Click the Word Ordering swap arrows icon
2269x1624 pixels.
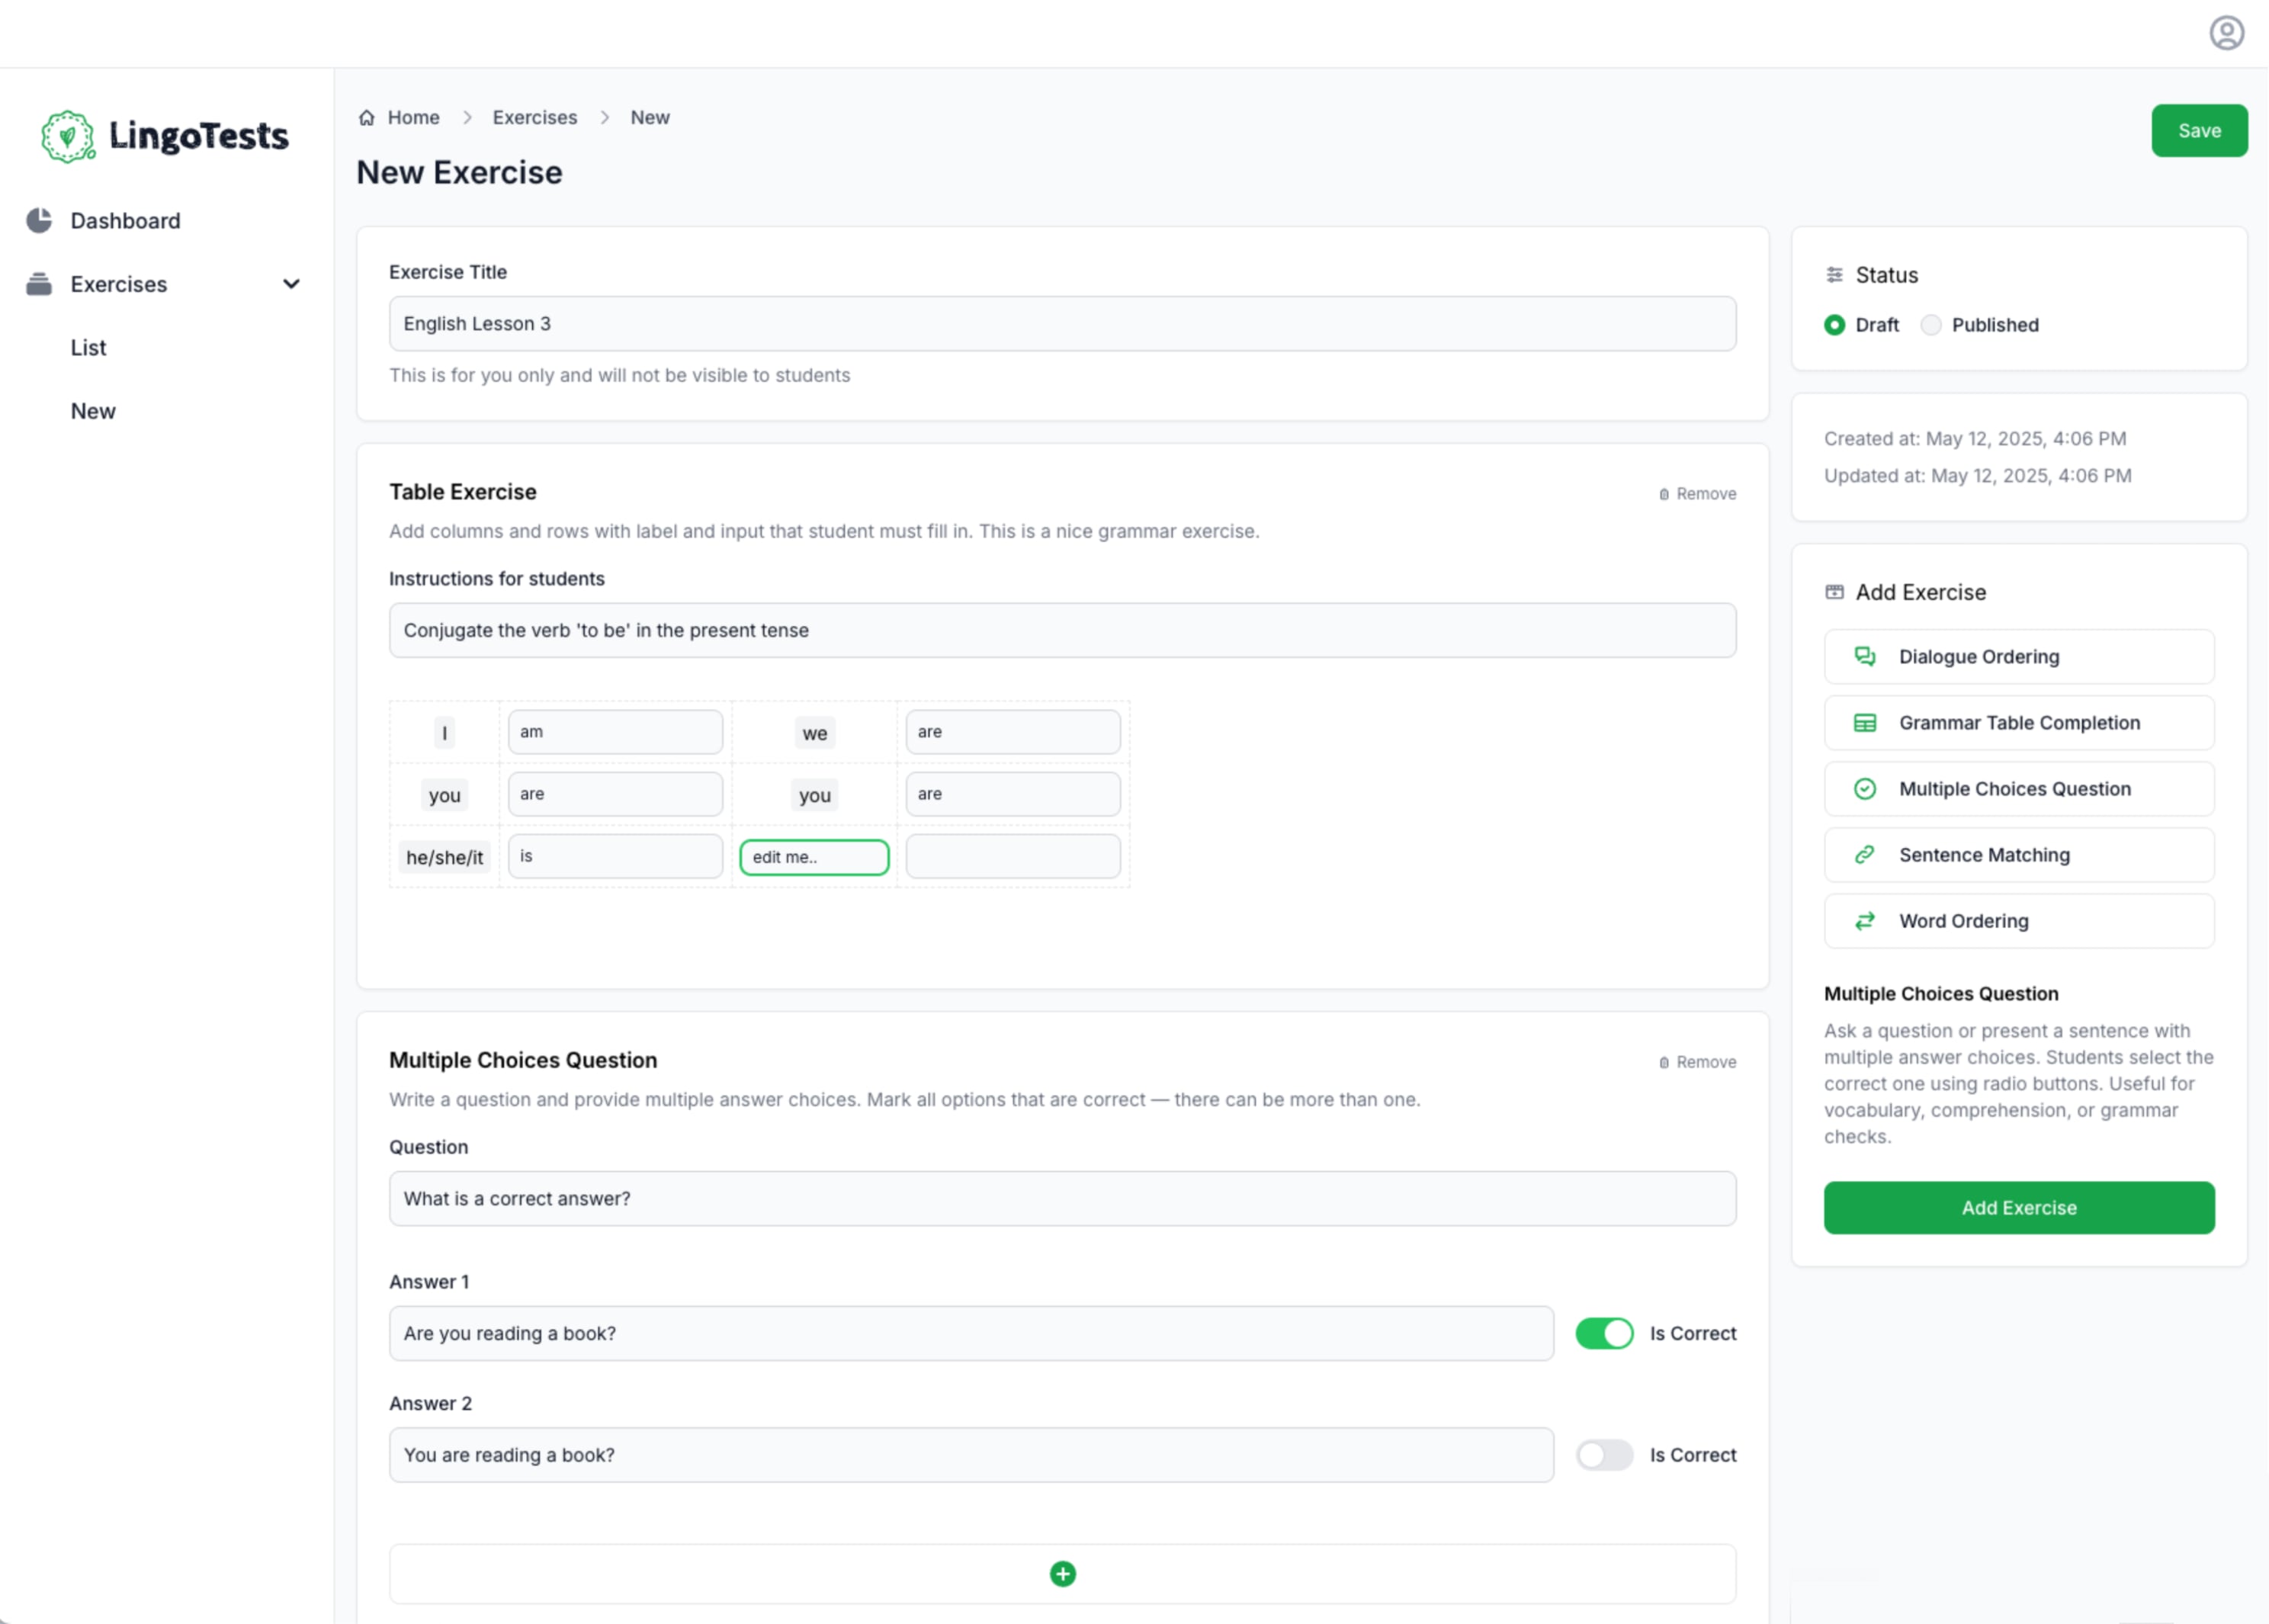pyautogui.click(x=1864, y=920)
